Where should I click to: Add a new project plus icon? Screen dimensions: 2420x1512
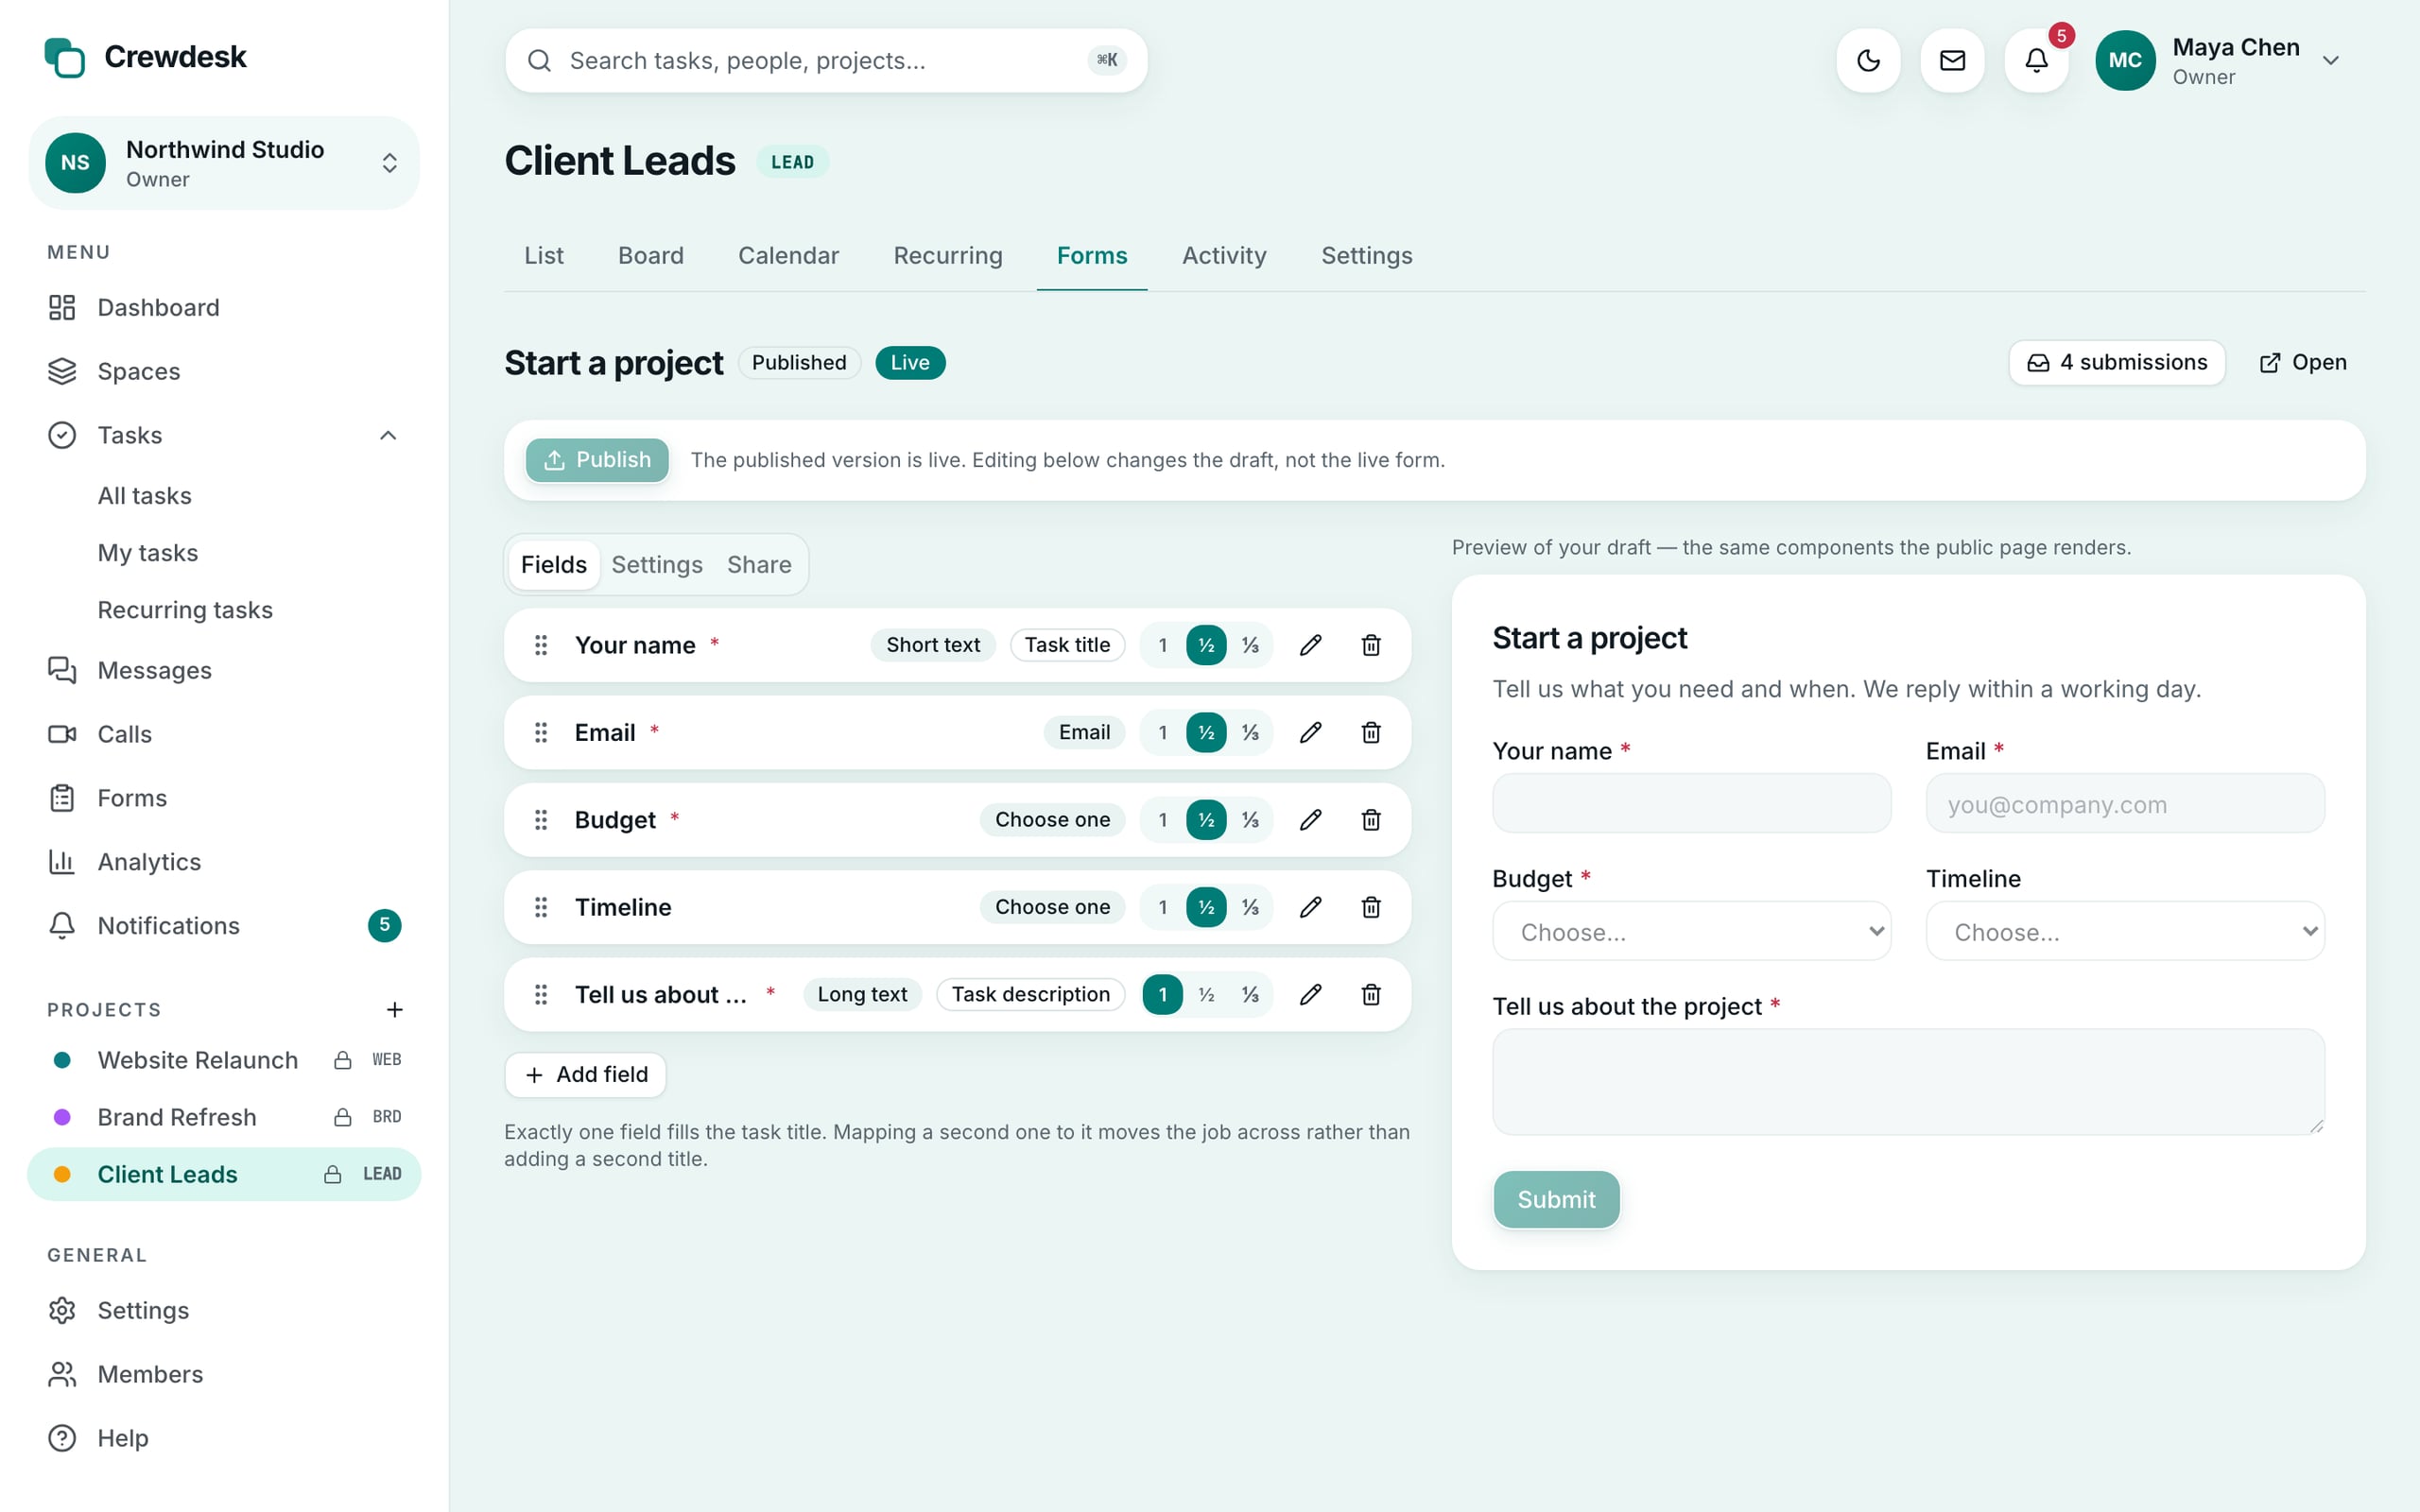[x=395, y=1010]
